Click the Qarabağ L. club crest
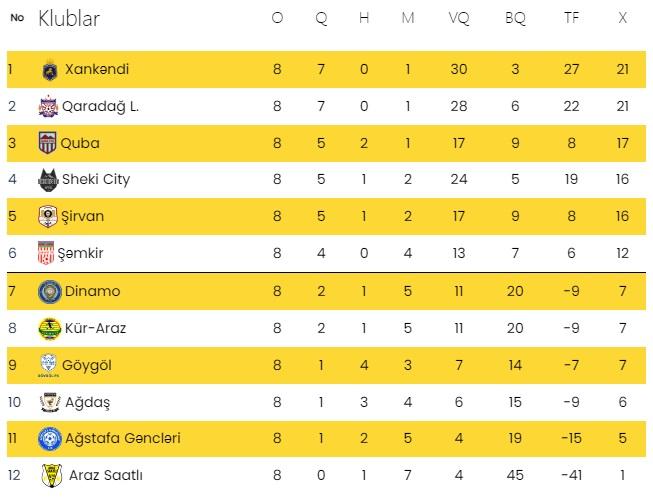 (x=47, y=107)
